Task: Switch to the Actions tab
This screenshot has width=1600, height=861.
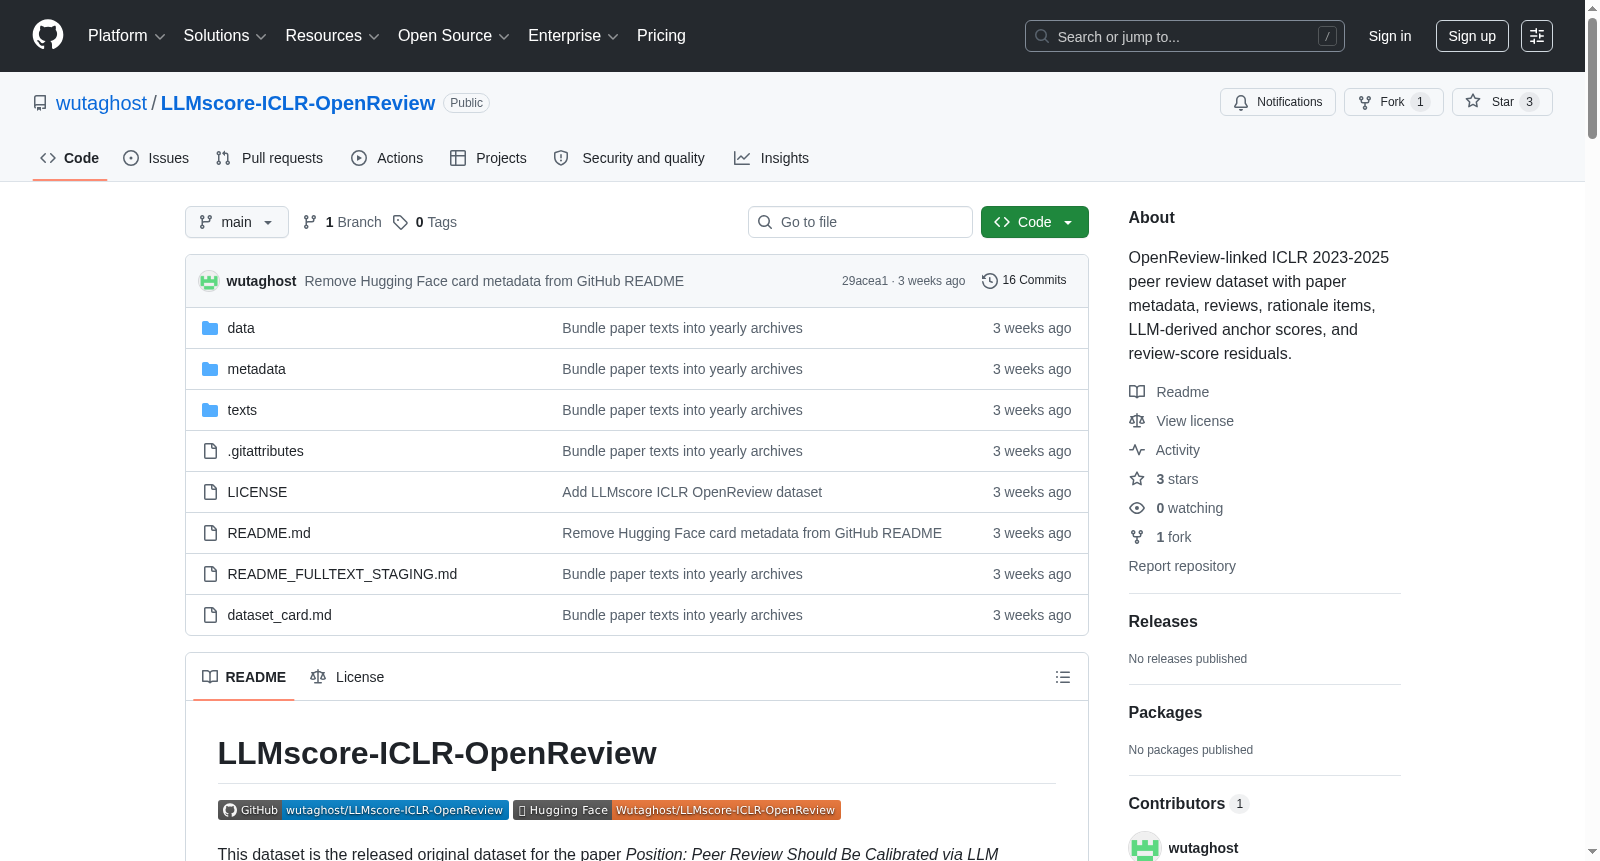Action: pyautogui.click(x=387, y=158)
